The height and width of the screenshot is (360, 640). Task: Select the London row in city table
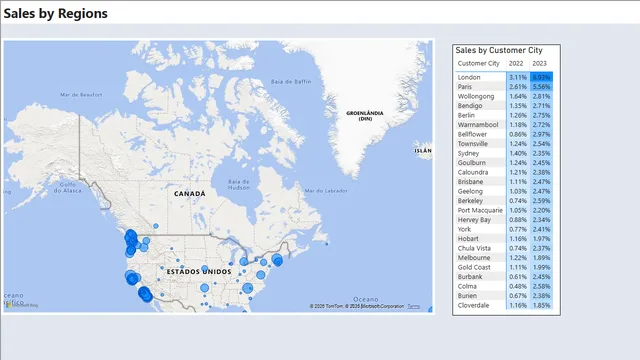tap(504, 77)
